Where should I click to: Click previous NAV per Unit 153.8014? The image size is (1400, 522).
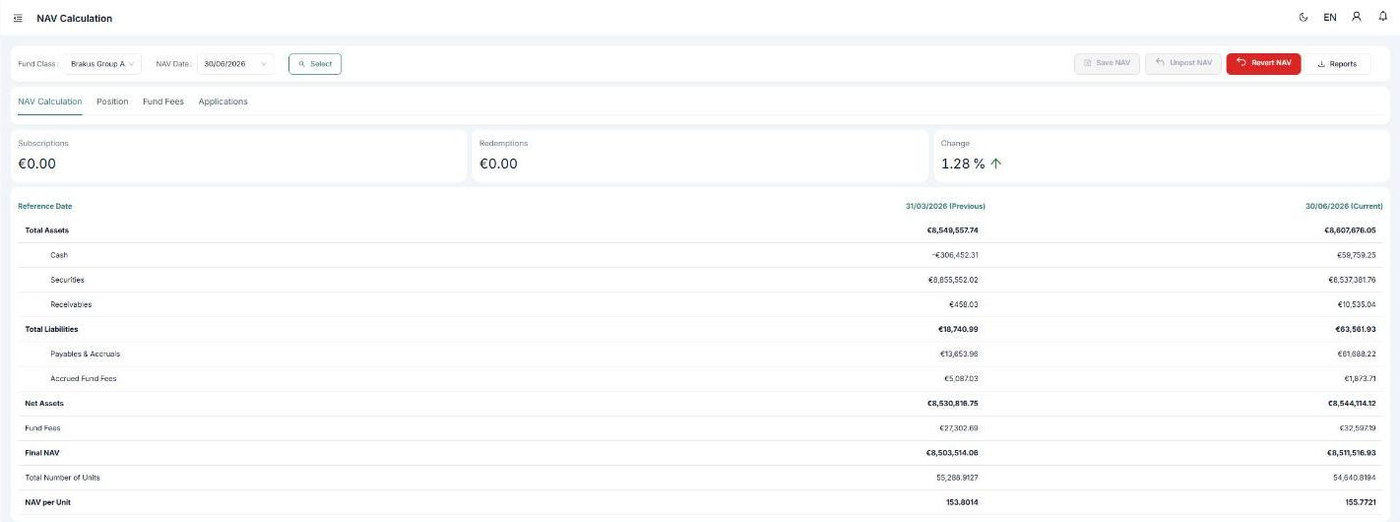962,502
